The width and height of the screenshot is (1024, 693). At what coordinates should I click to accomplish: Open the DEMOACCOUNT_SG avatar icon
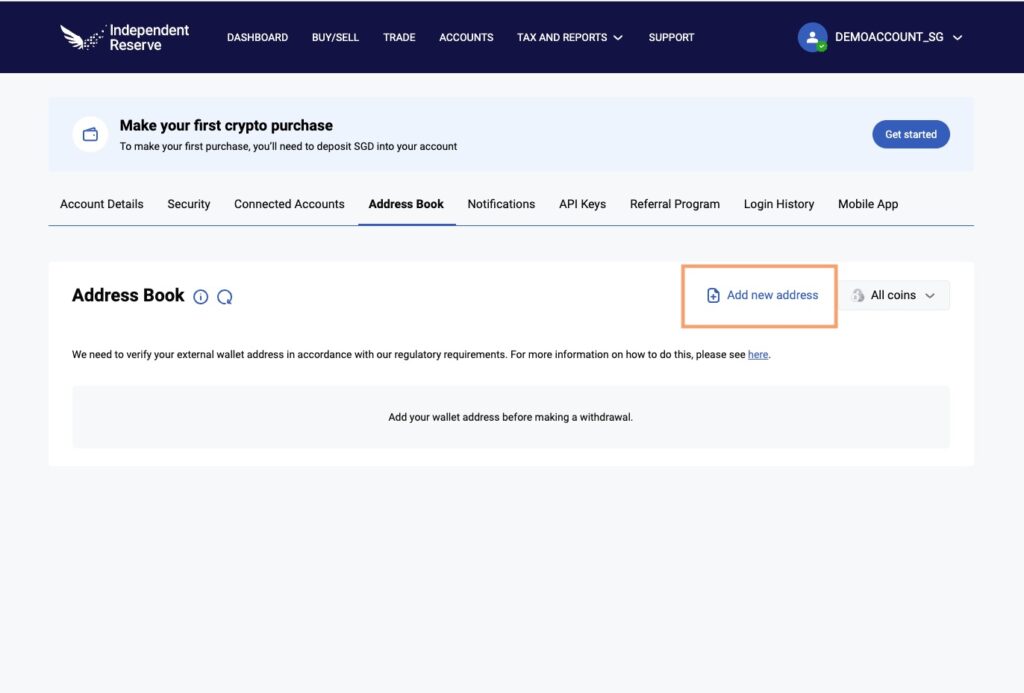[813, 37]
